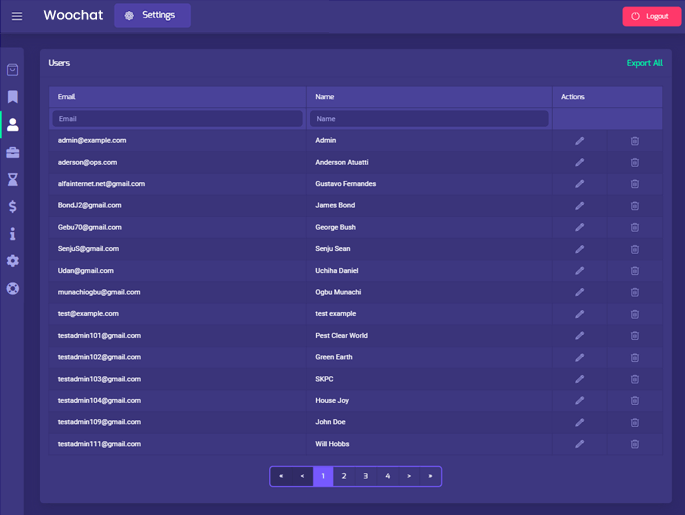Open the hamburger menu
Screen dimensions: 685x515
(17, 16)
